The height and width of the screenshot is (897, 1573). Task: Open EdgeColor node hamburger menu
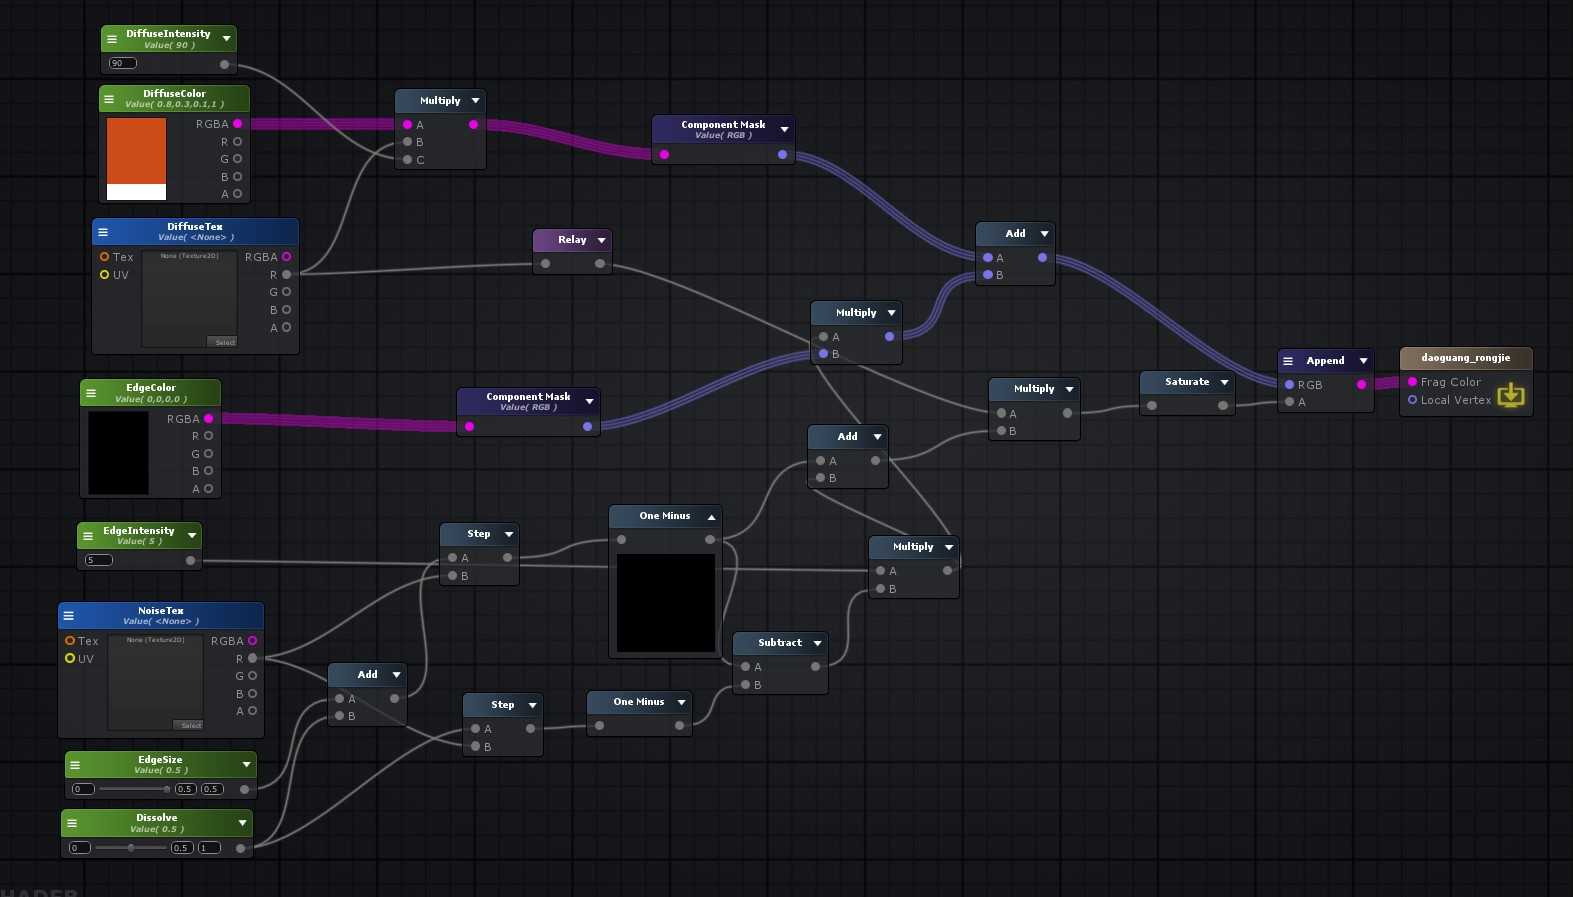91,393
